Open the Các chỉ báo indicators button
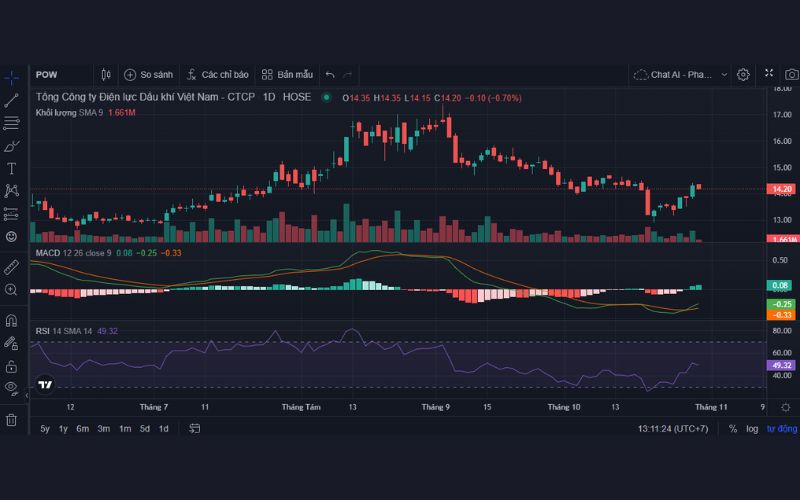 (x=216, y=74)
